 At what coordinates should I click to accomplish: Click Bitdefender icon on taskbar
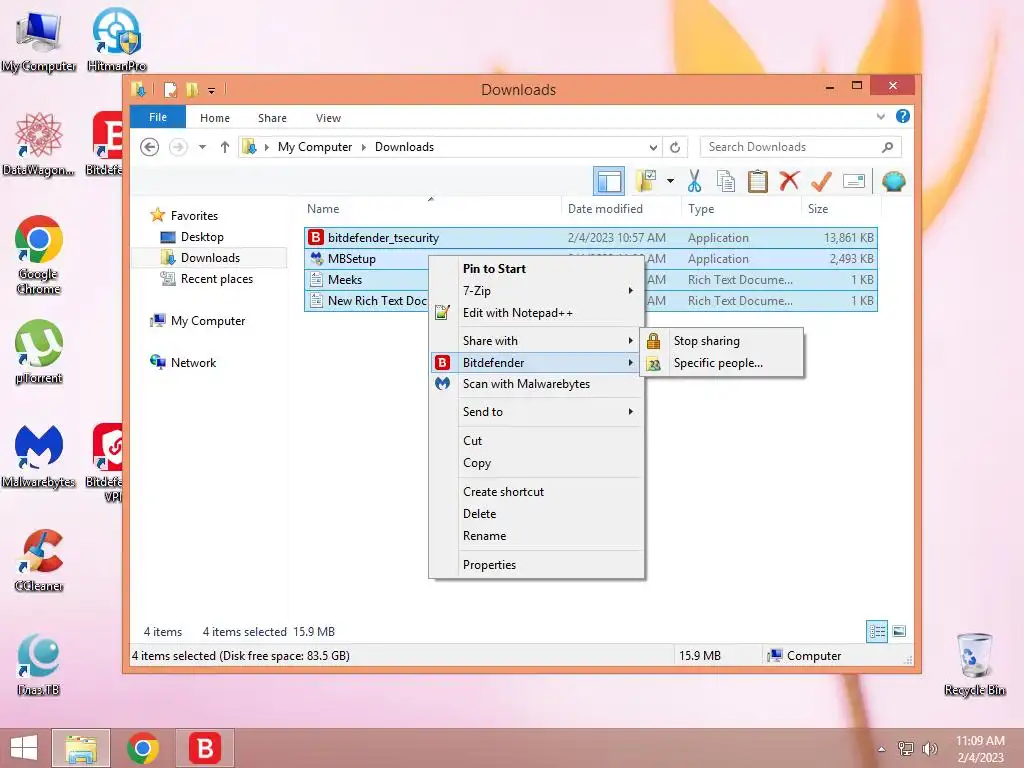pos(204,748)
